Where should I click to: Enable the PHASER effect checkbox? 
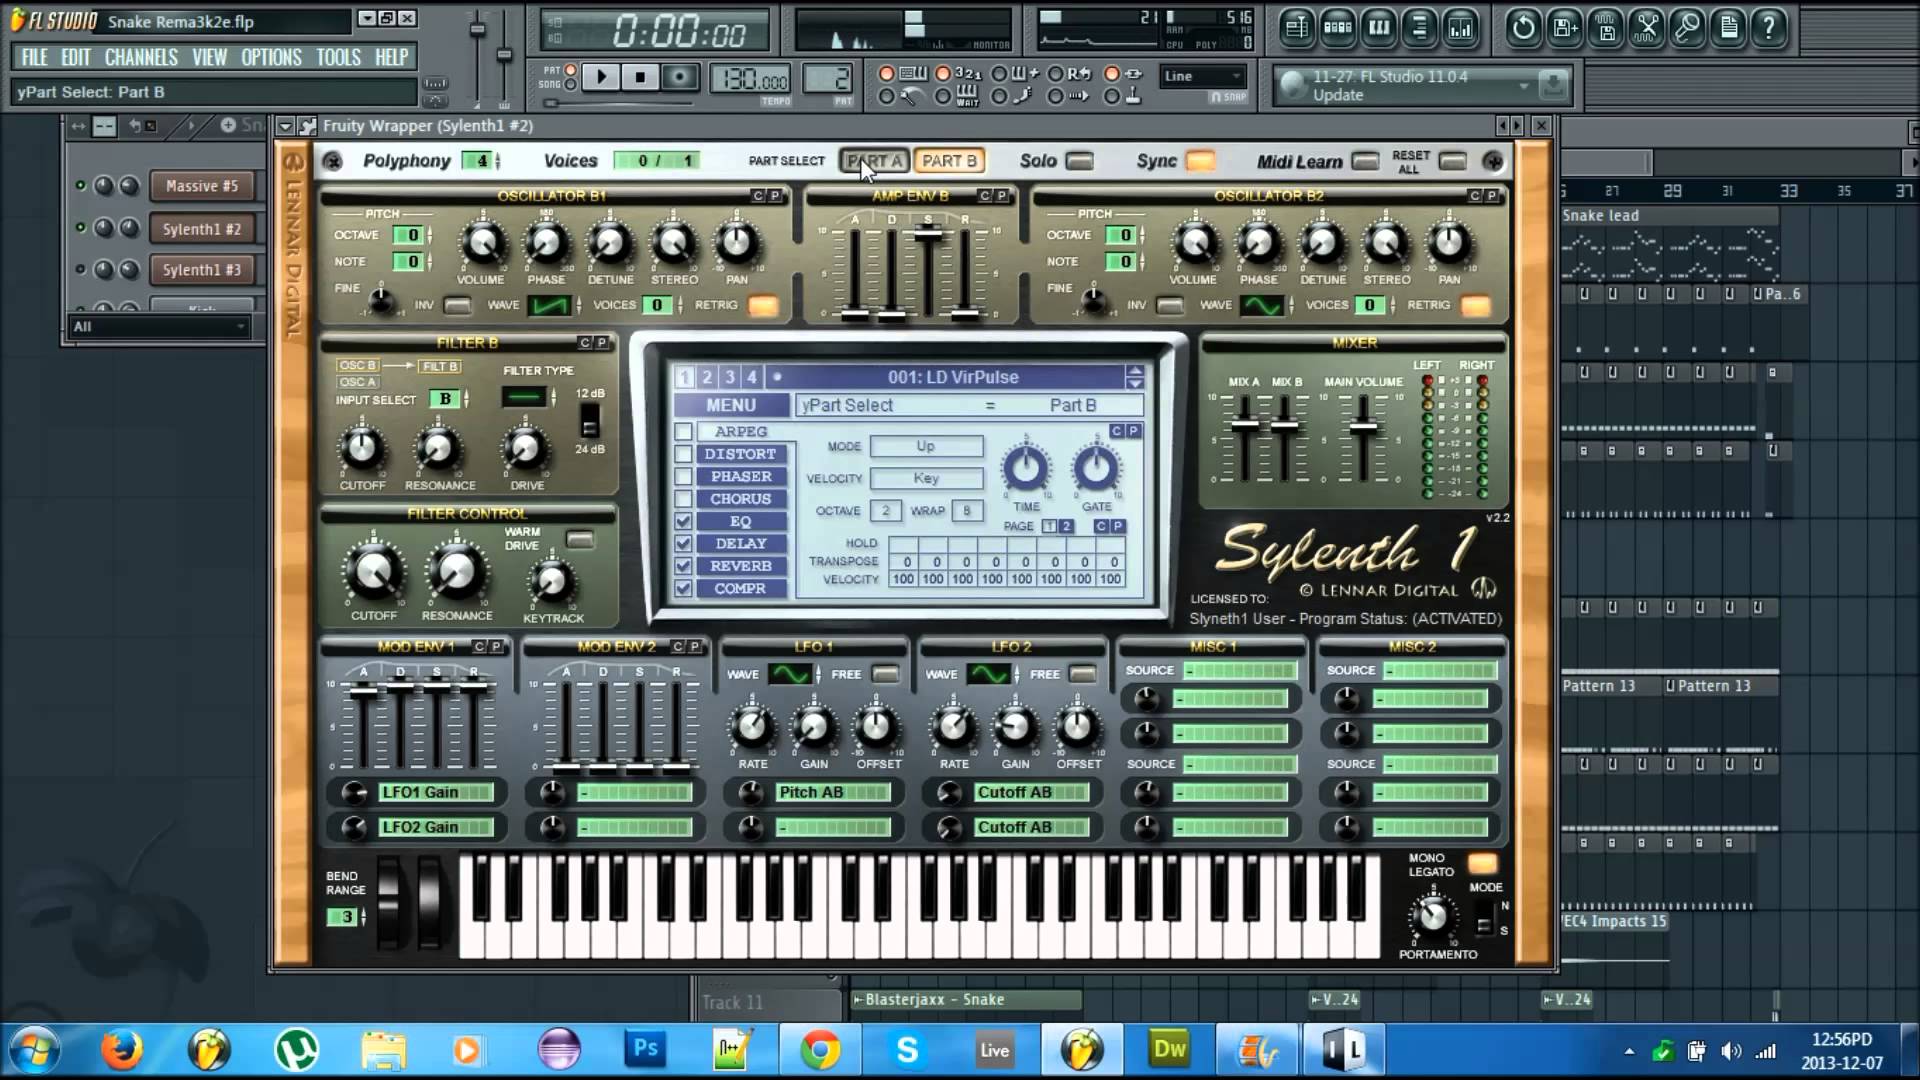click(684, 477)
